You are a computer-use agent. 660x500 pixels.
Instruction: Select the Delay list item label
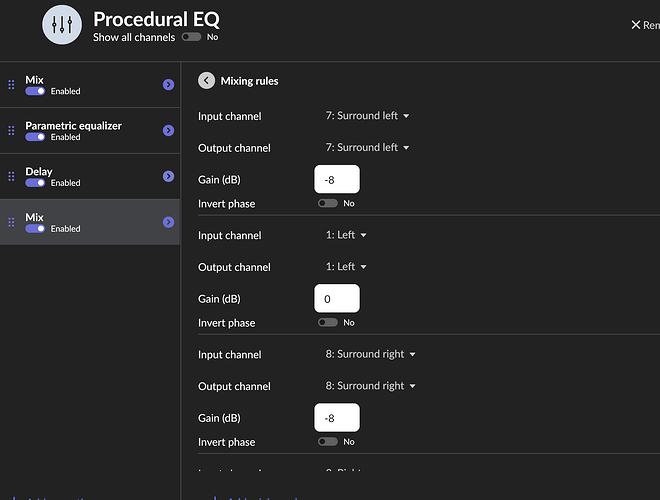tap(39, 172)
